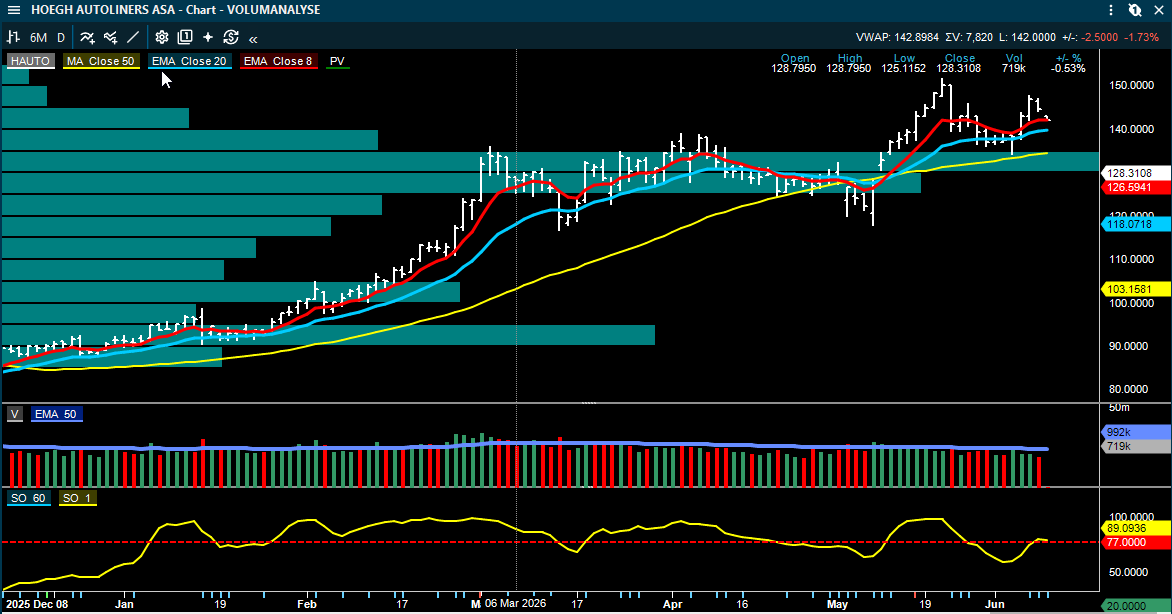Select the EMA Close 20 legend label

tap(189, 61)
